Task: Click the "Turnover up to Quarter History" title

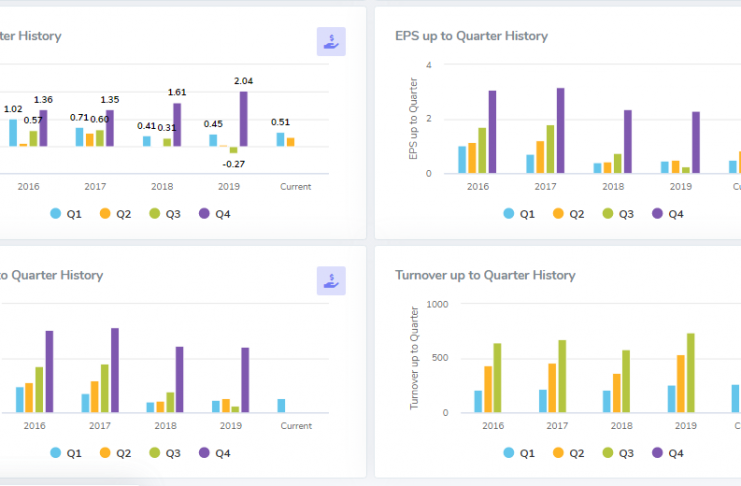Action: tap(485, 275)
